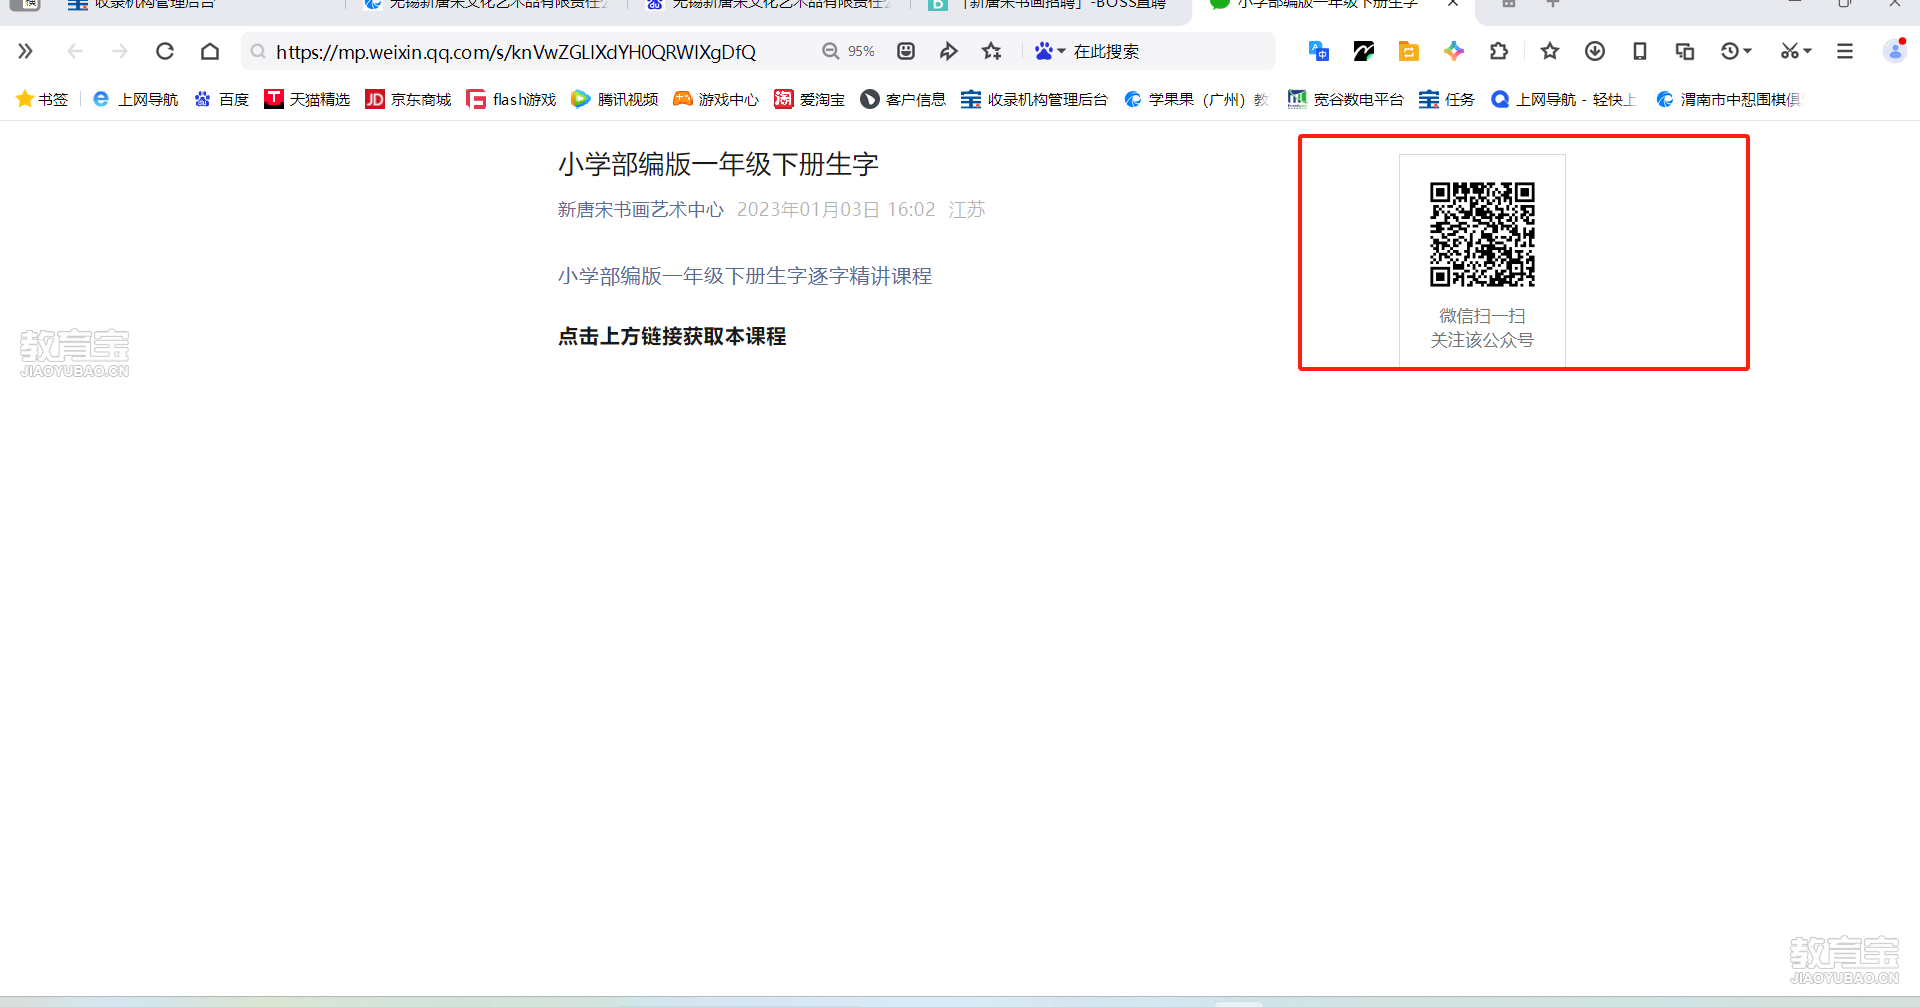Viewport: 1920px width, 1007px height.
Task: Click the publish date '2023年01月03日 16:02'
Action: tap(836, 210)
